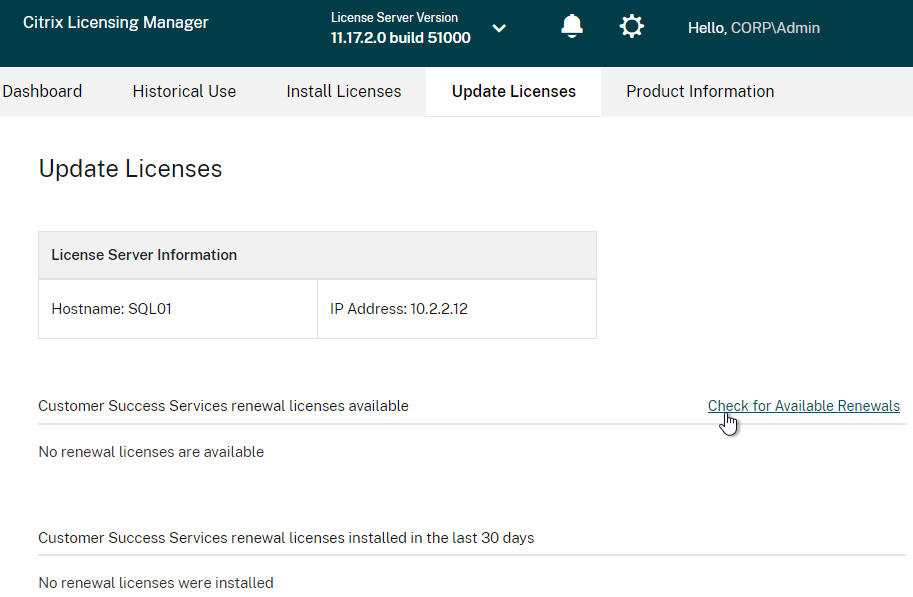The height and width of the screenshot is (597, 913).
Task: Click the "No renewal licenses are available" message
Action: tap(151, 452)
